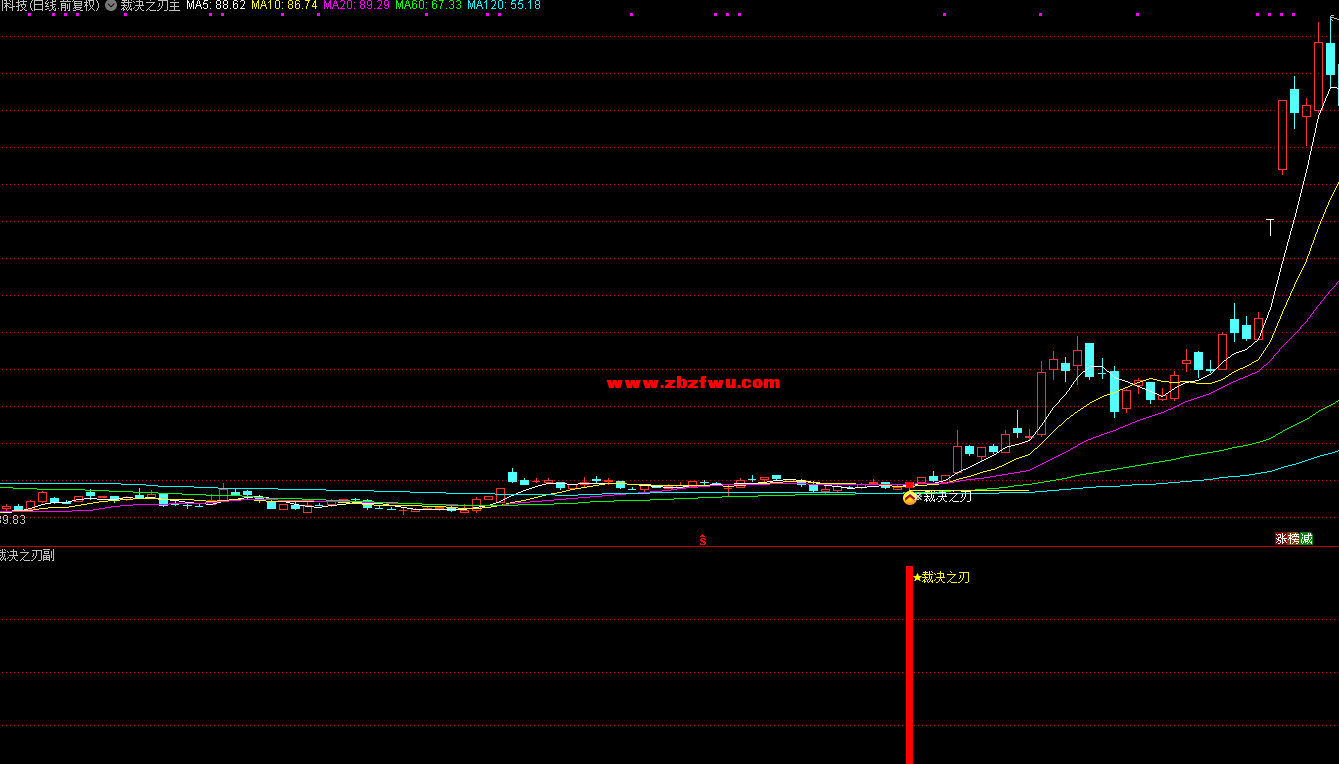Click the yellow star 裁决之刃 signal label
1339x764 pixels.
tap(941, 577)
